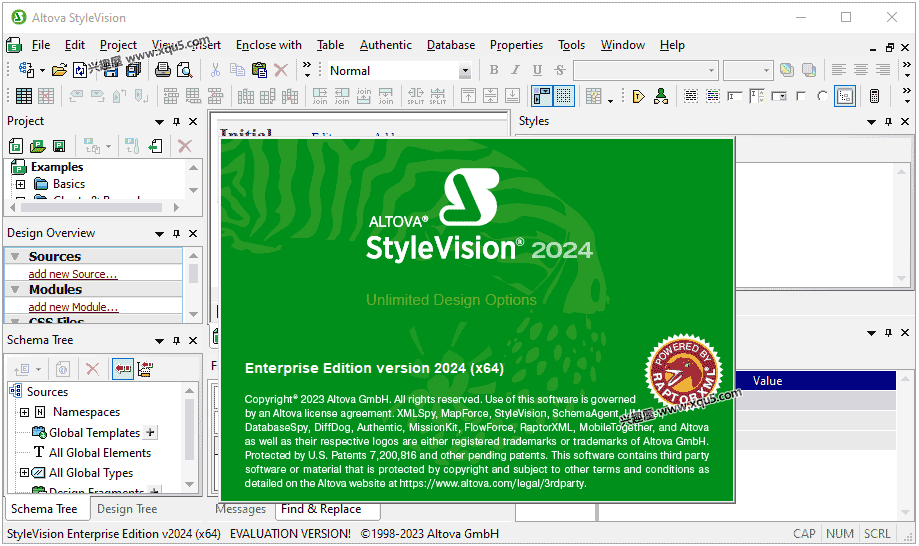Open the Database menu
The width and height of the screenshot is (919, 546).
(x=451, y=45)
